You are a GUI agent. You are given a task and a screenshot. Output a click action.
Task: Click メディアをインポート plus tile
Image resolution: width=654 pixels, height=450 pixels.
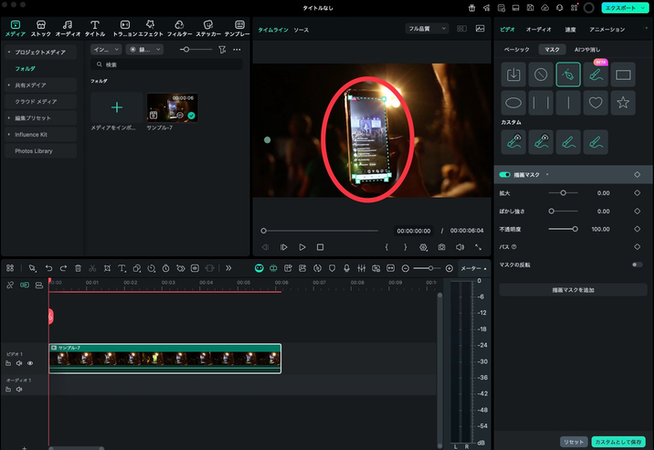[117, 108]
